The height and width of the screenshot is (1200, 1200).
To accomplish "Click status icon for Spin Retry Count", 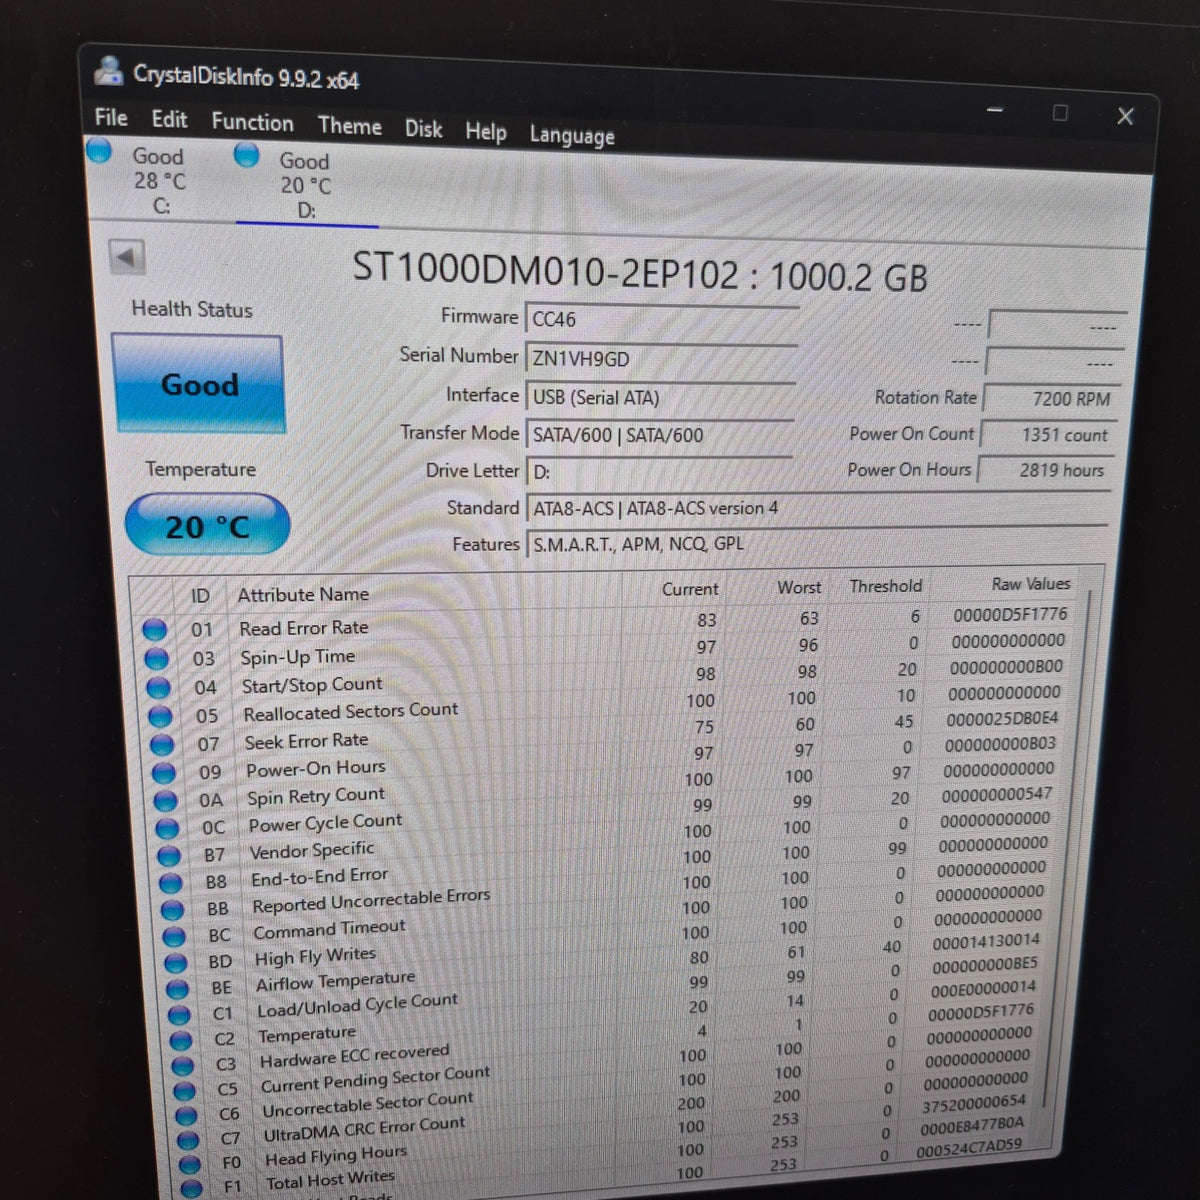I will [166, 801].
